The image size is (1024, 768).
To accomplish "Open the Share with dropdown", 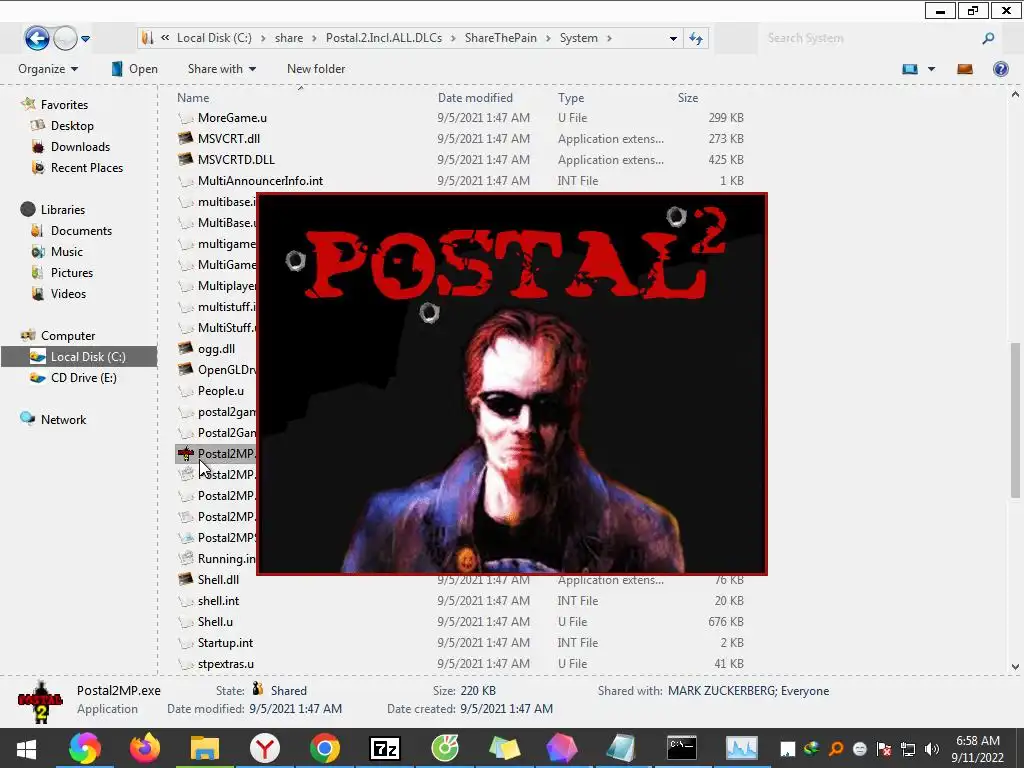I will 221,69.
